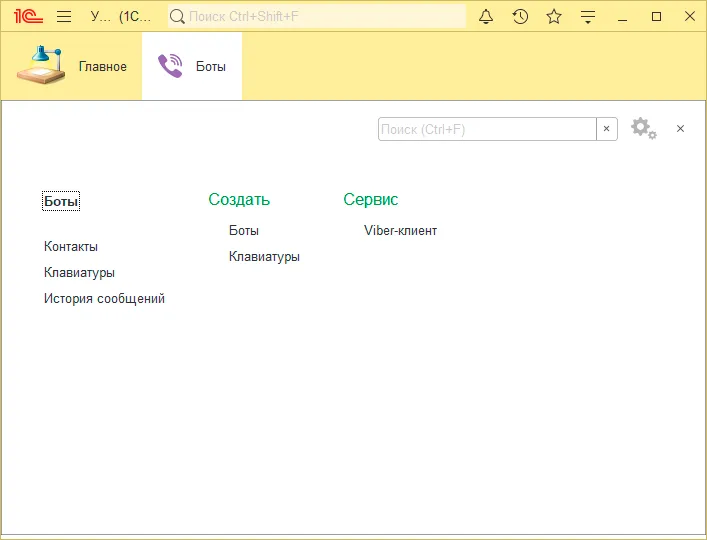Click the magnifier icon in global search
This screenshot has height=540, width=707.
click(177, 16)
